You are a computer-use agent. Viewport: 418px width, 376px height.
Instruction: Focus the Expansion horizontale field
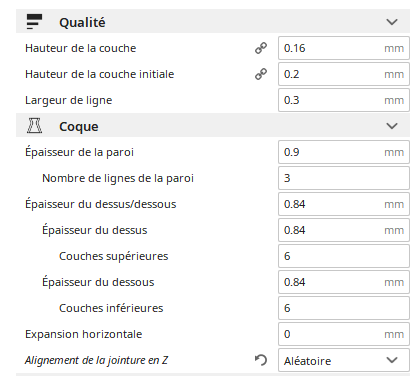click(x=344, y=334)
